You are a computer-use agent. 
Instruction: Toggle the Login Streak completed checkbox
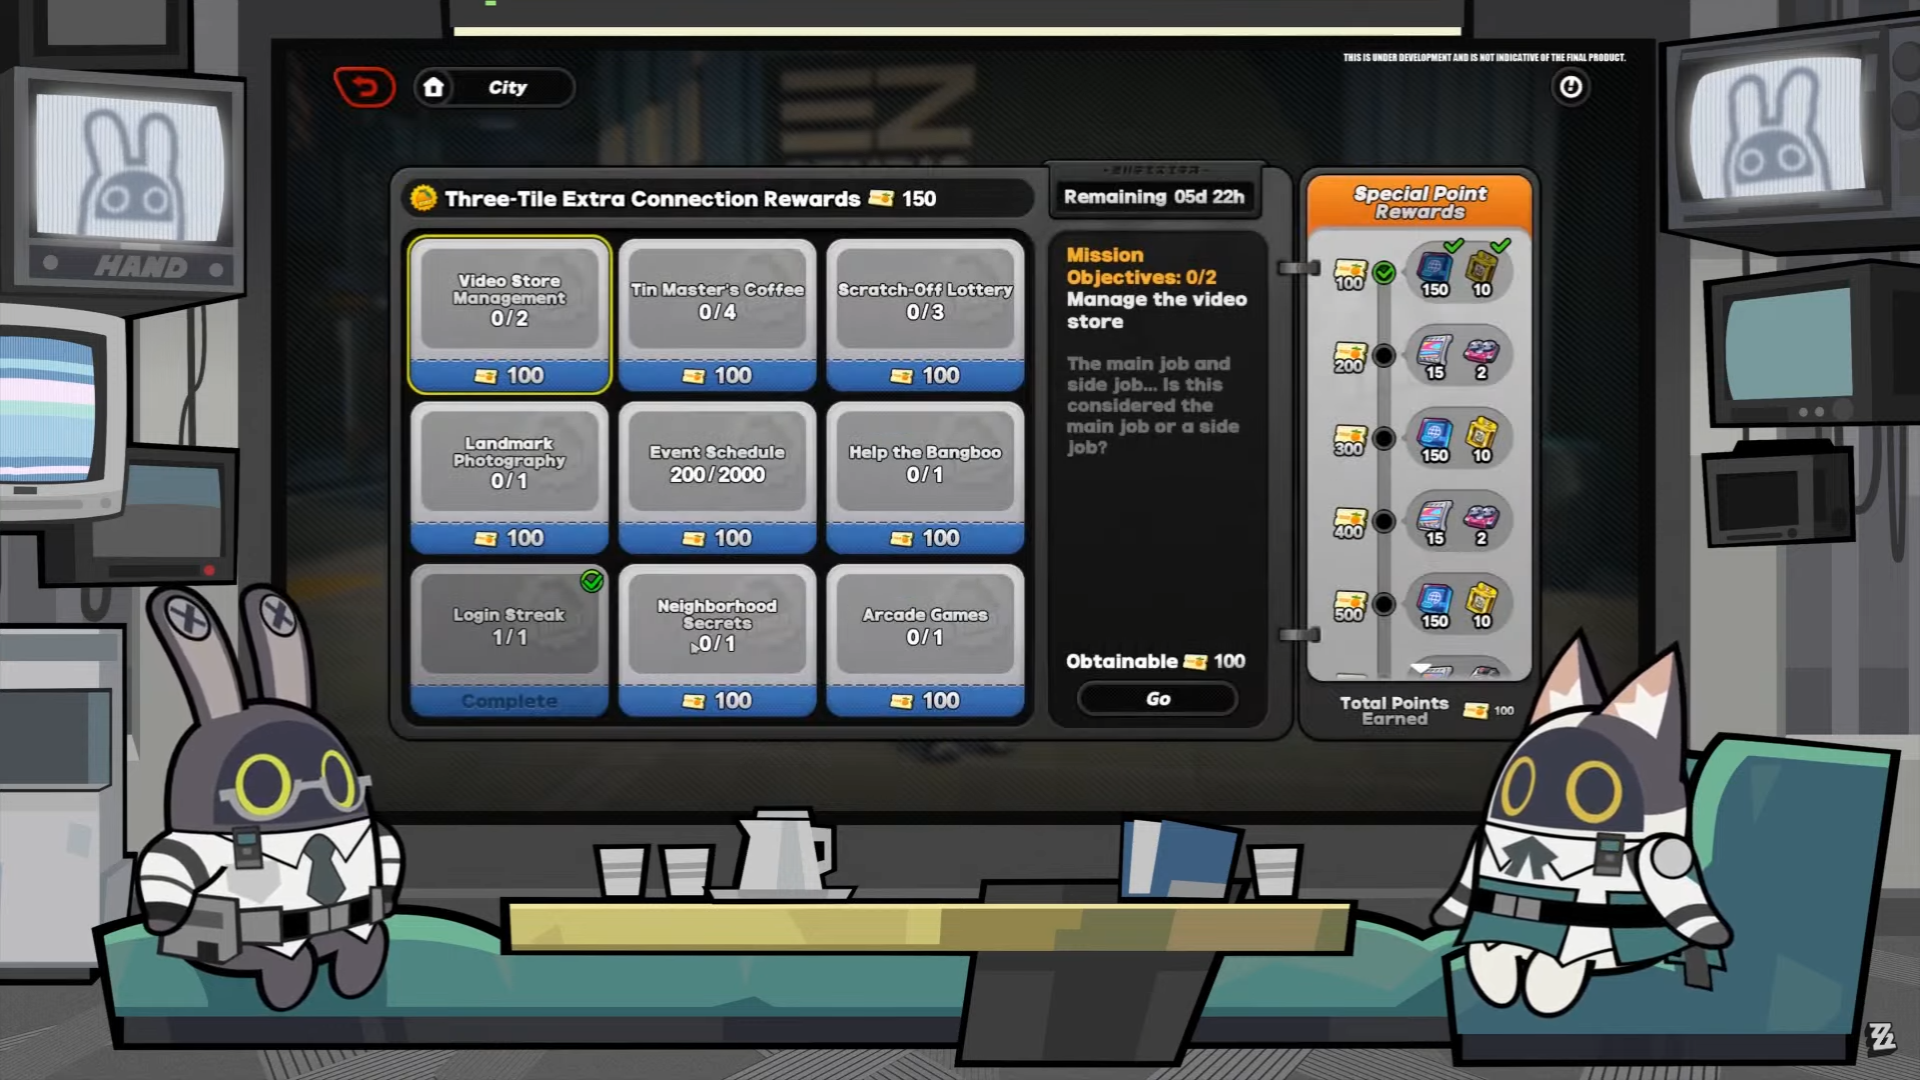tap(592, 582)
